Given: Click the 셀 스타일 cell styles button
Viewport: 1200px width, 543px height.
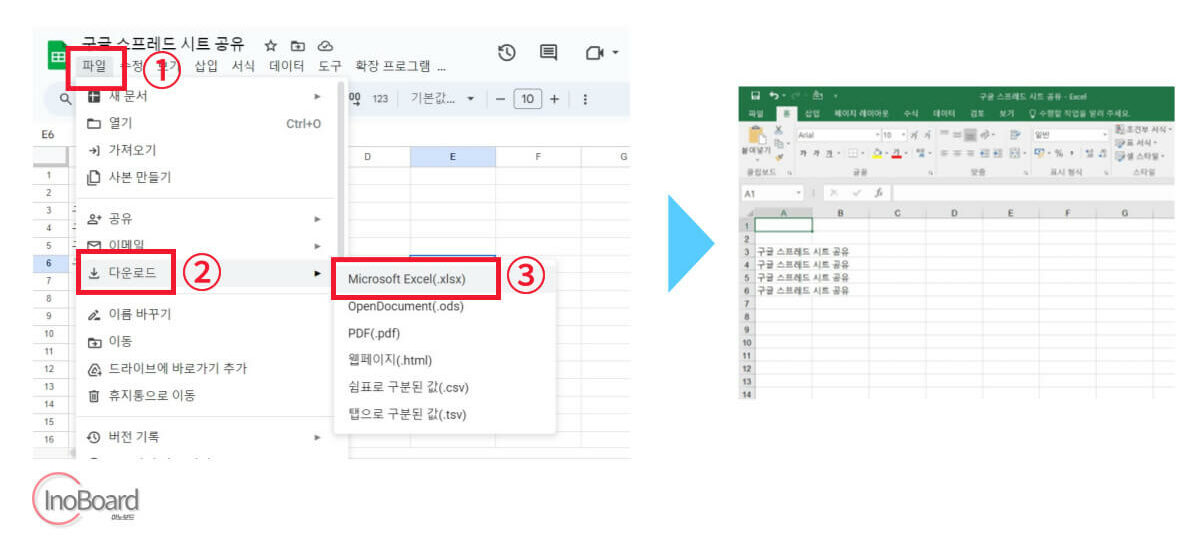Looking at the screenshot, I should tap(1140, 155).
